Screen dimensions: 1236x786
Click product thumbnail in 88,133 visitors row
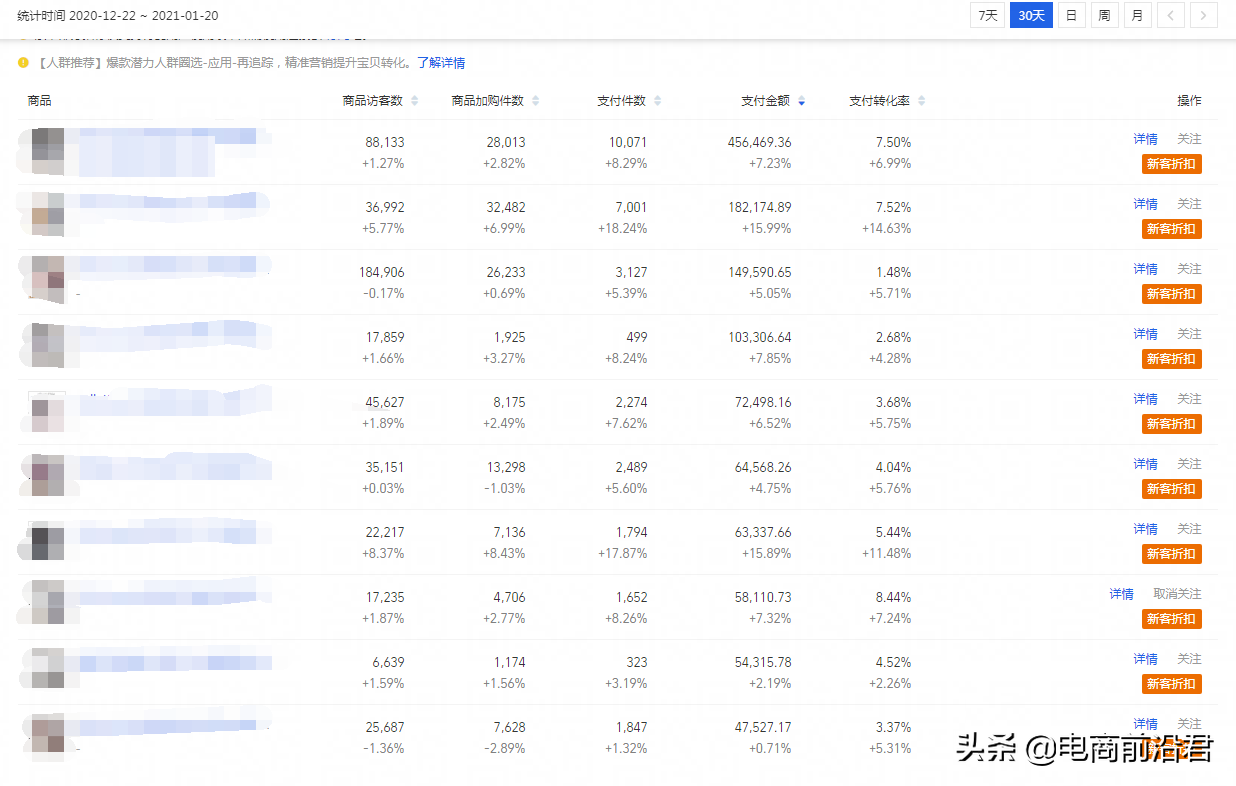click(x=47, y=152)
